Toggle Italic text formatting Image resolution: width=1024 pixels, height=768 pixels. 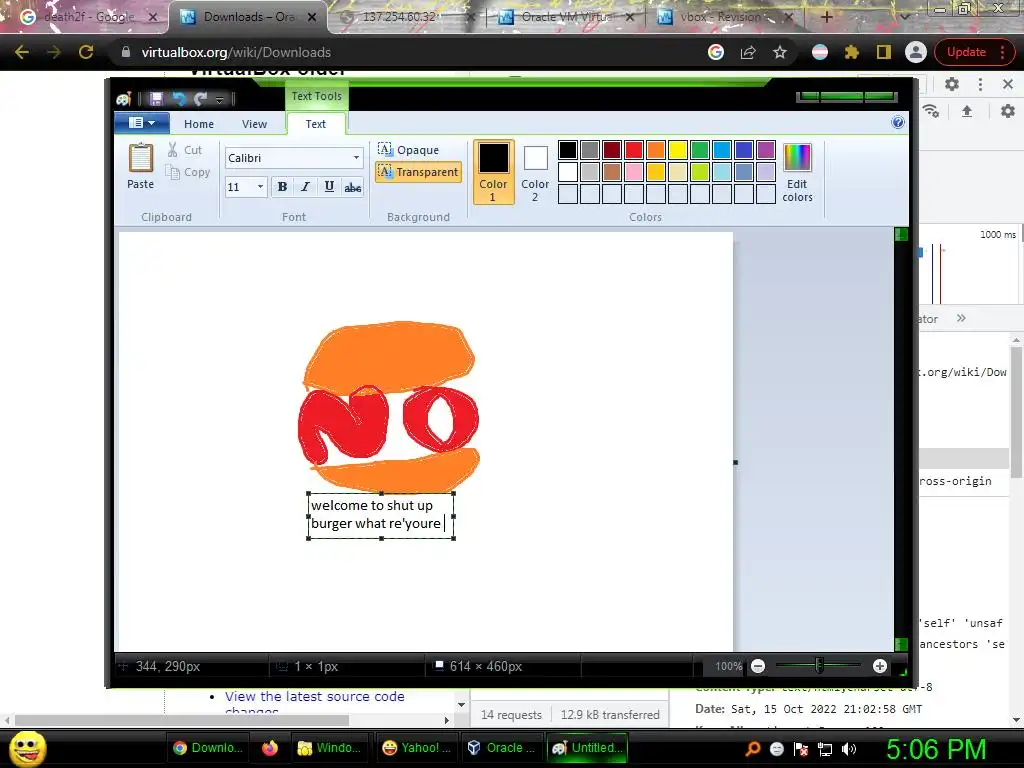pyautogui.click(x=305, y=187)
